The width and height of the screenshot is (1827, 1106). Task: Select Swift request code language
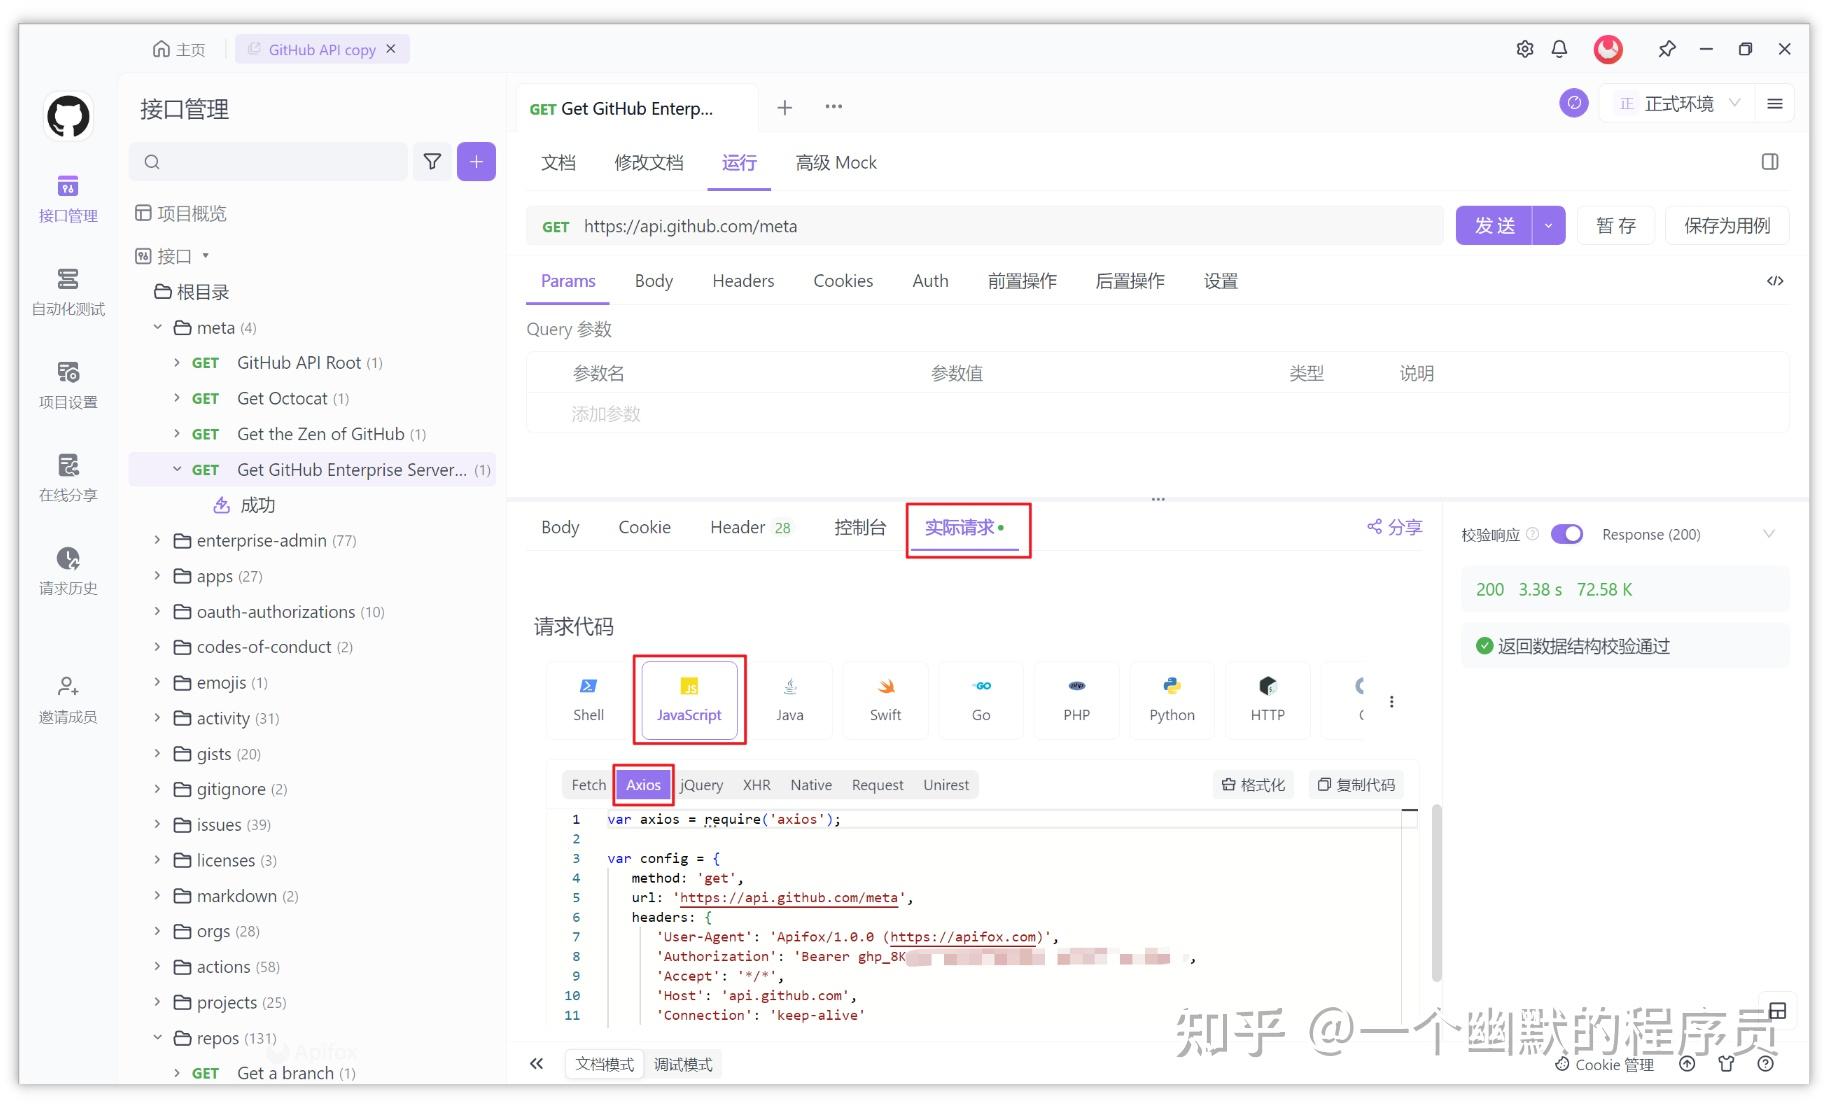pyautogui.click(x=885, y=700)
